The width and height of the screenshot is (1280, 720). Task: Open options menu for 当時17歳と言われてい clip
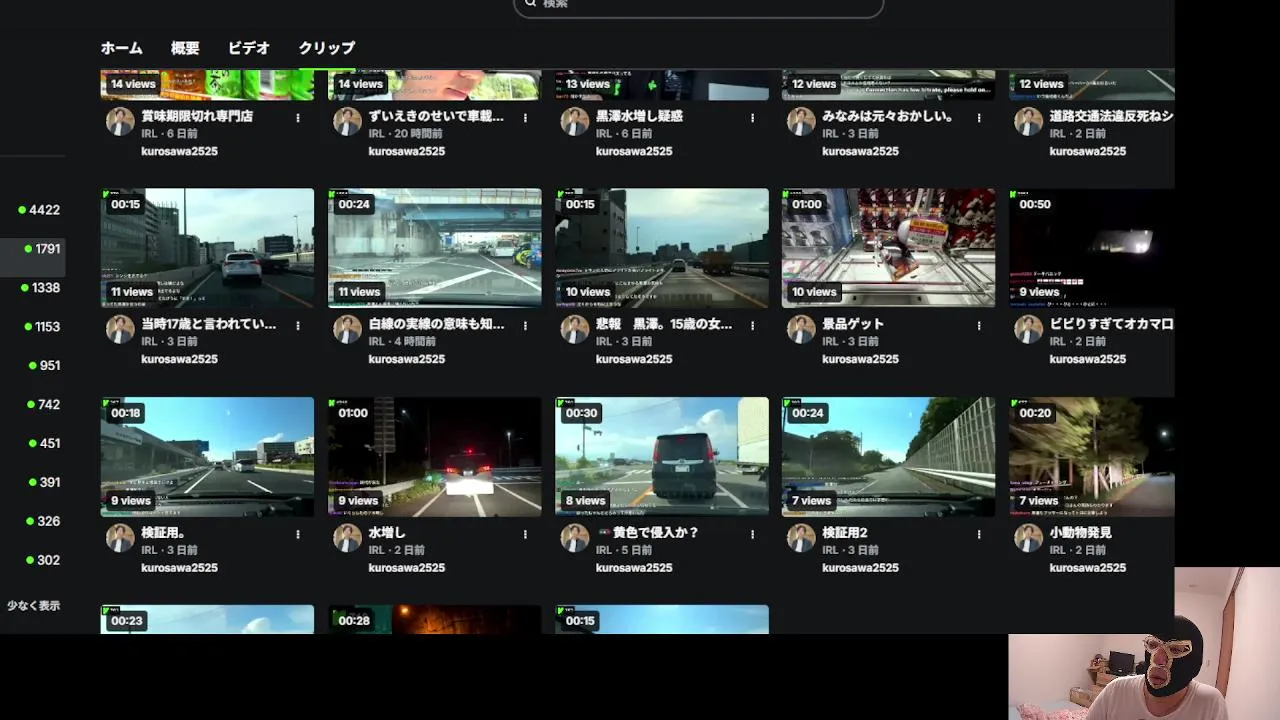pos(298,325)
